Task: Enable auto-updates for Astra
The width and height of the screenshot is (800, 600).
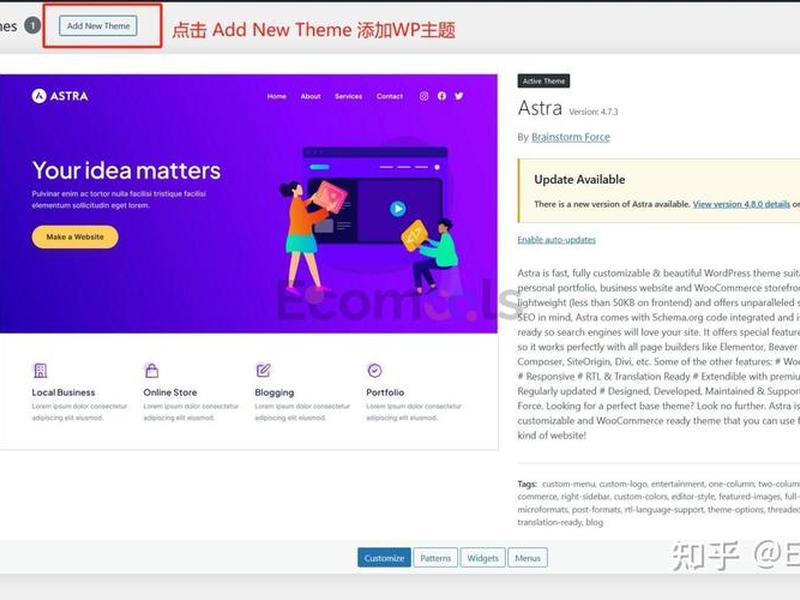Action: tap(556, 239)
